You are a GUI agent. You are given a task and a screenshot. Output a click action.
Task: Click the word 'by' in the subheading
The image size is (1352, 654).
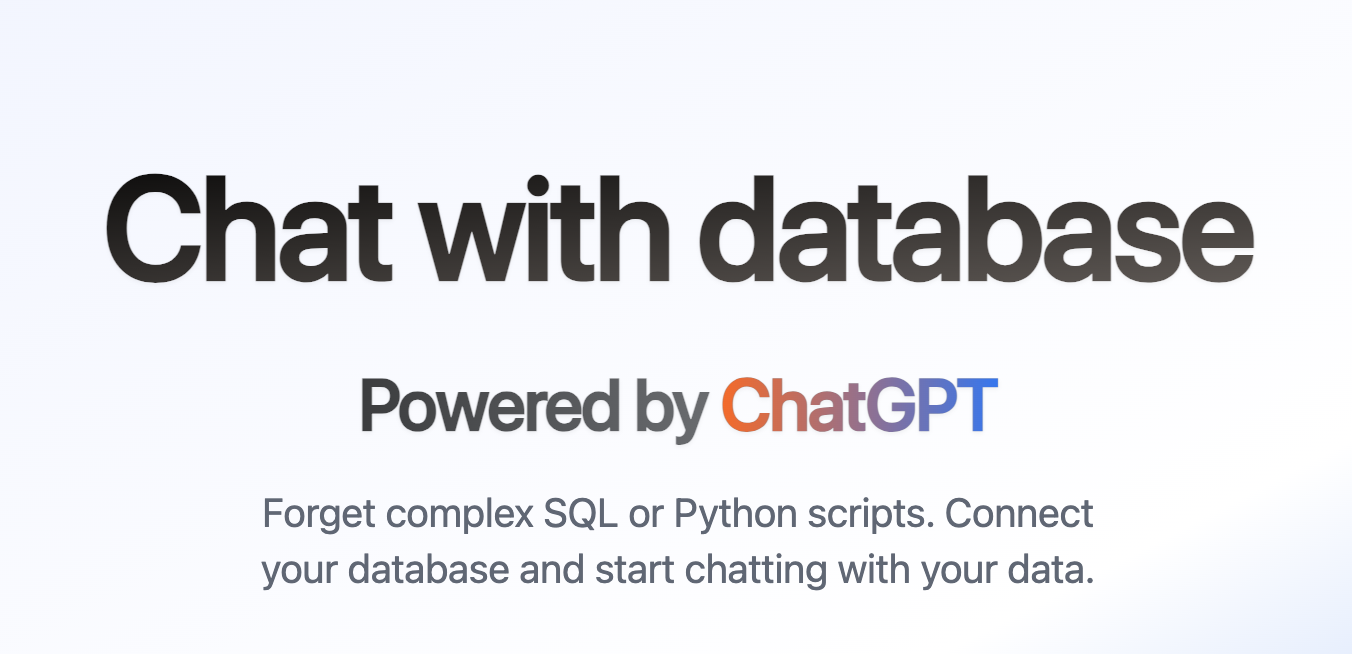pos(670,408)
